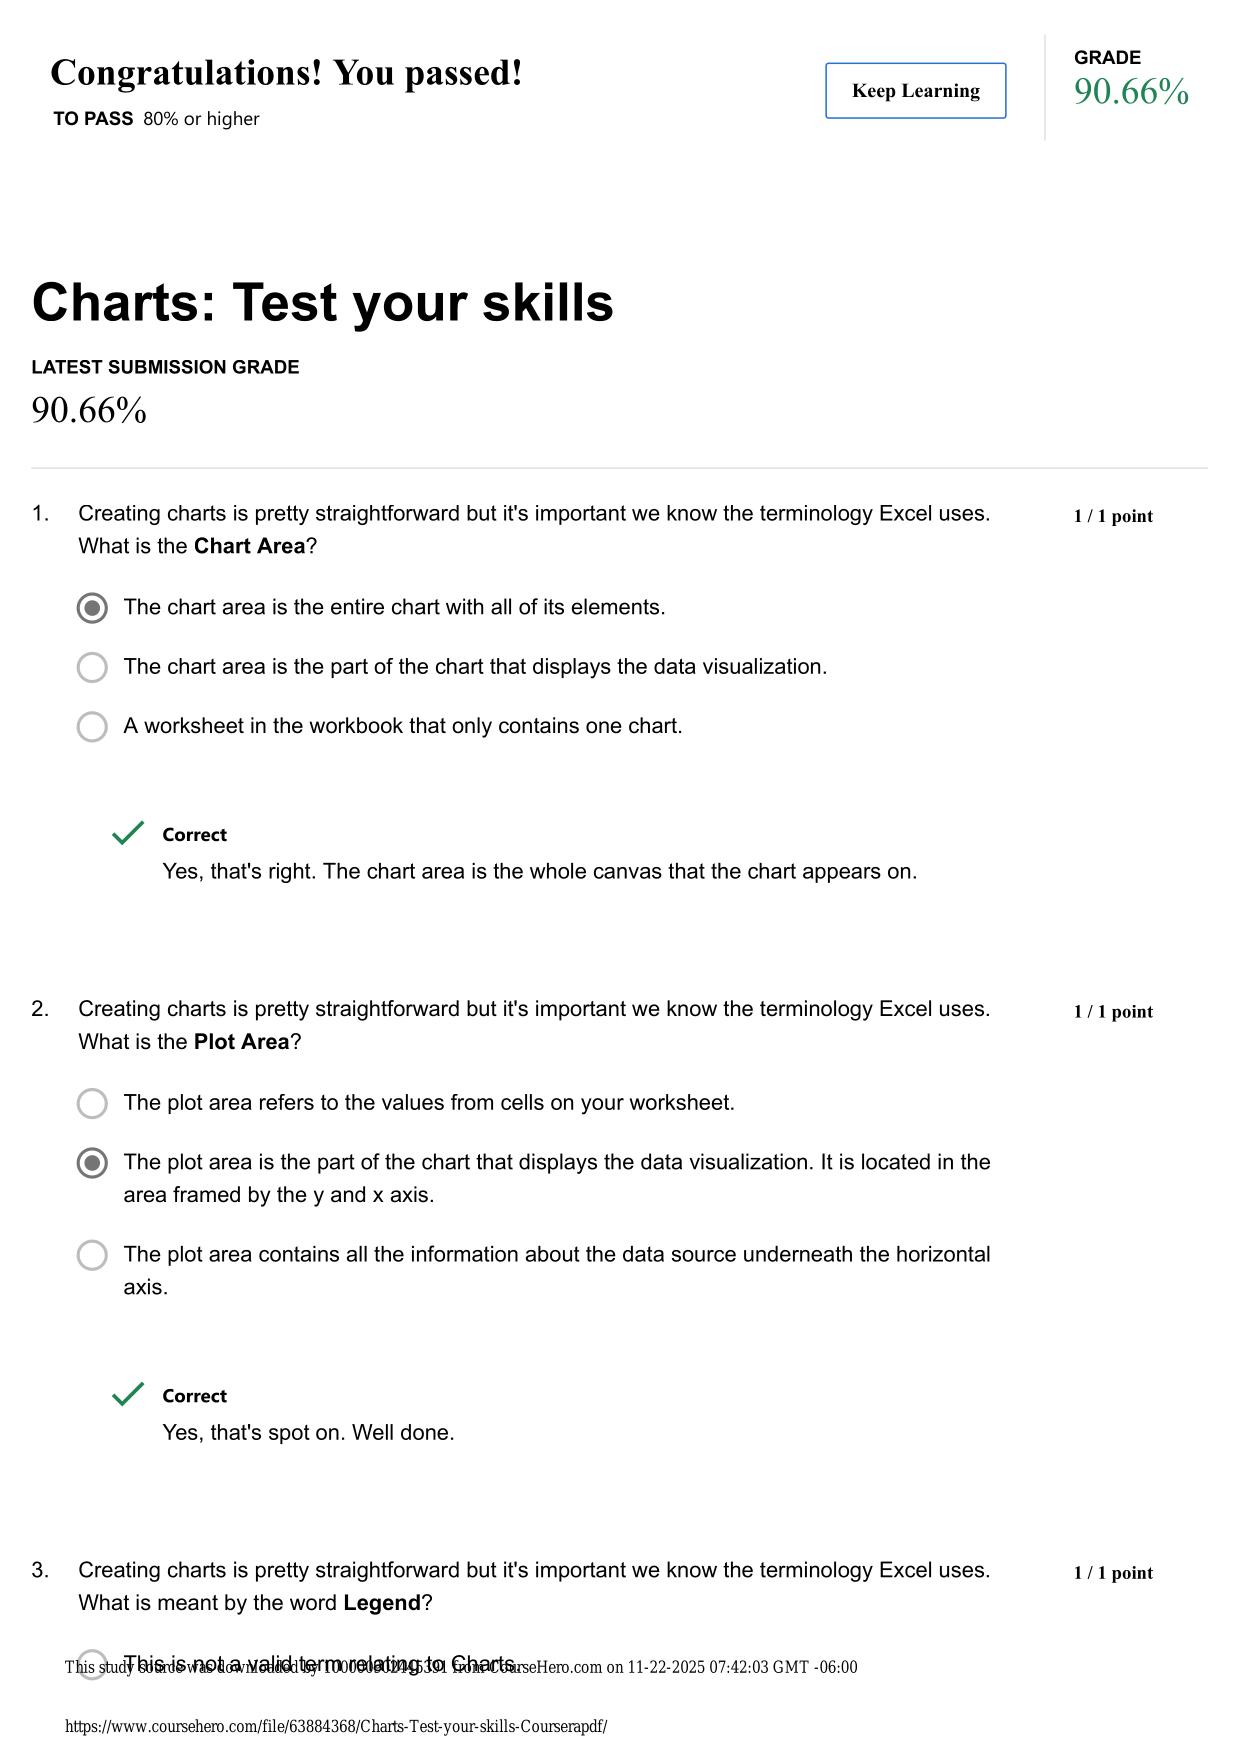
Task: Click the Keep Learning button
Action: coord(915,91)
